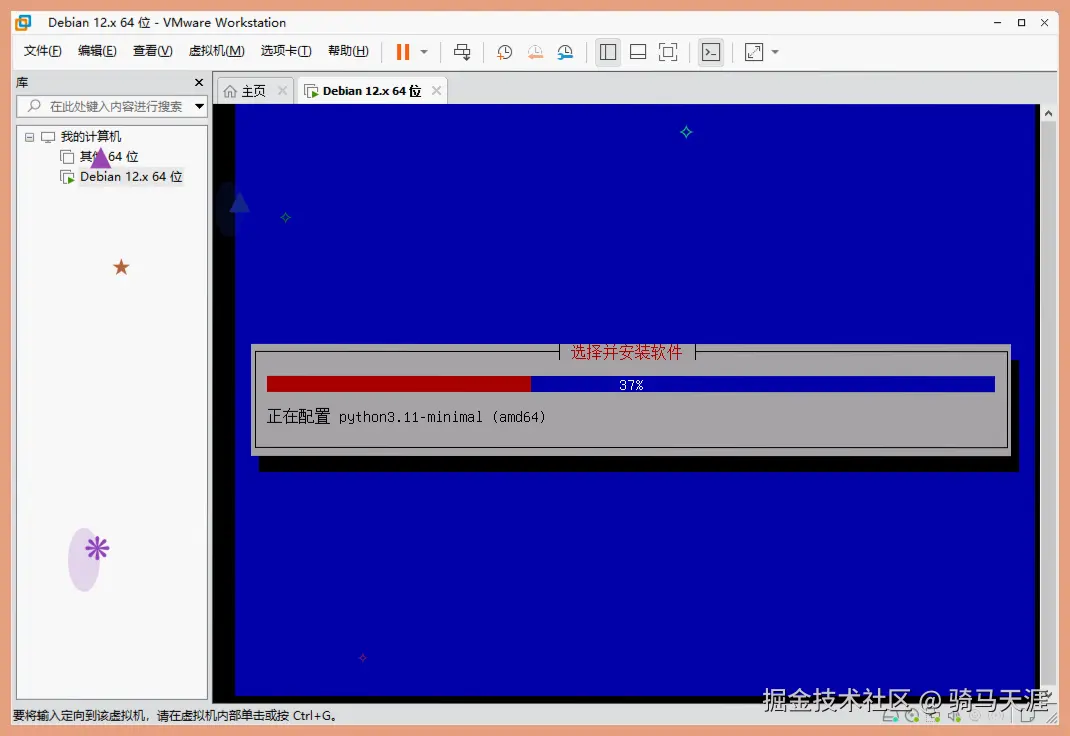
Task: Click the CD/DVD drive status bar icon
Action: click(912, 716)
